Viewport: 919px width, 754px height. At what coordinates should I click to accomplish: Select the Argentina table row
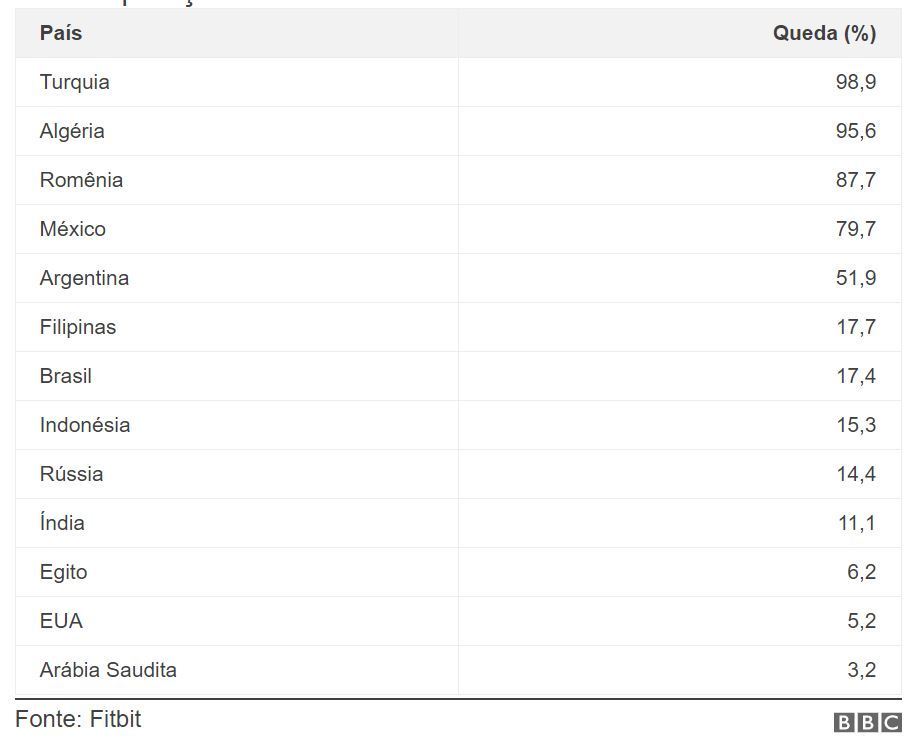pos(458,278)
